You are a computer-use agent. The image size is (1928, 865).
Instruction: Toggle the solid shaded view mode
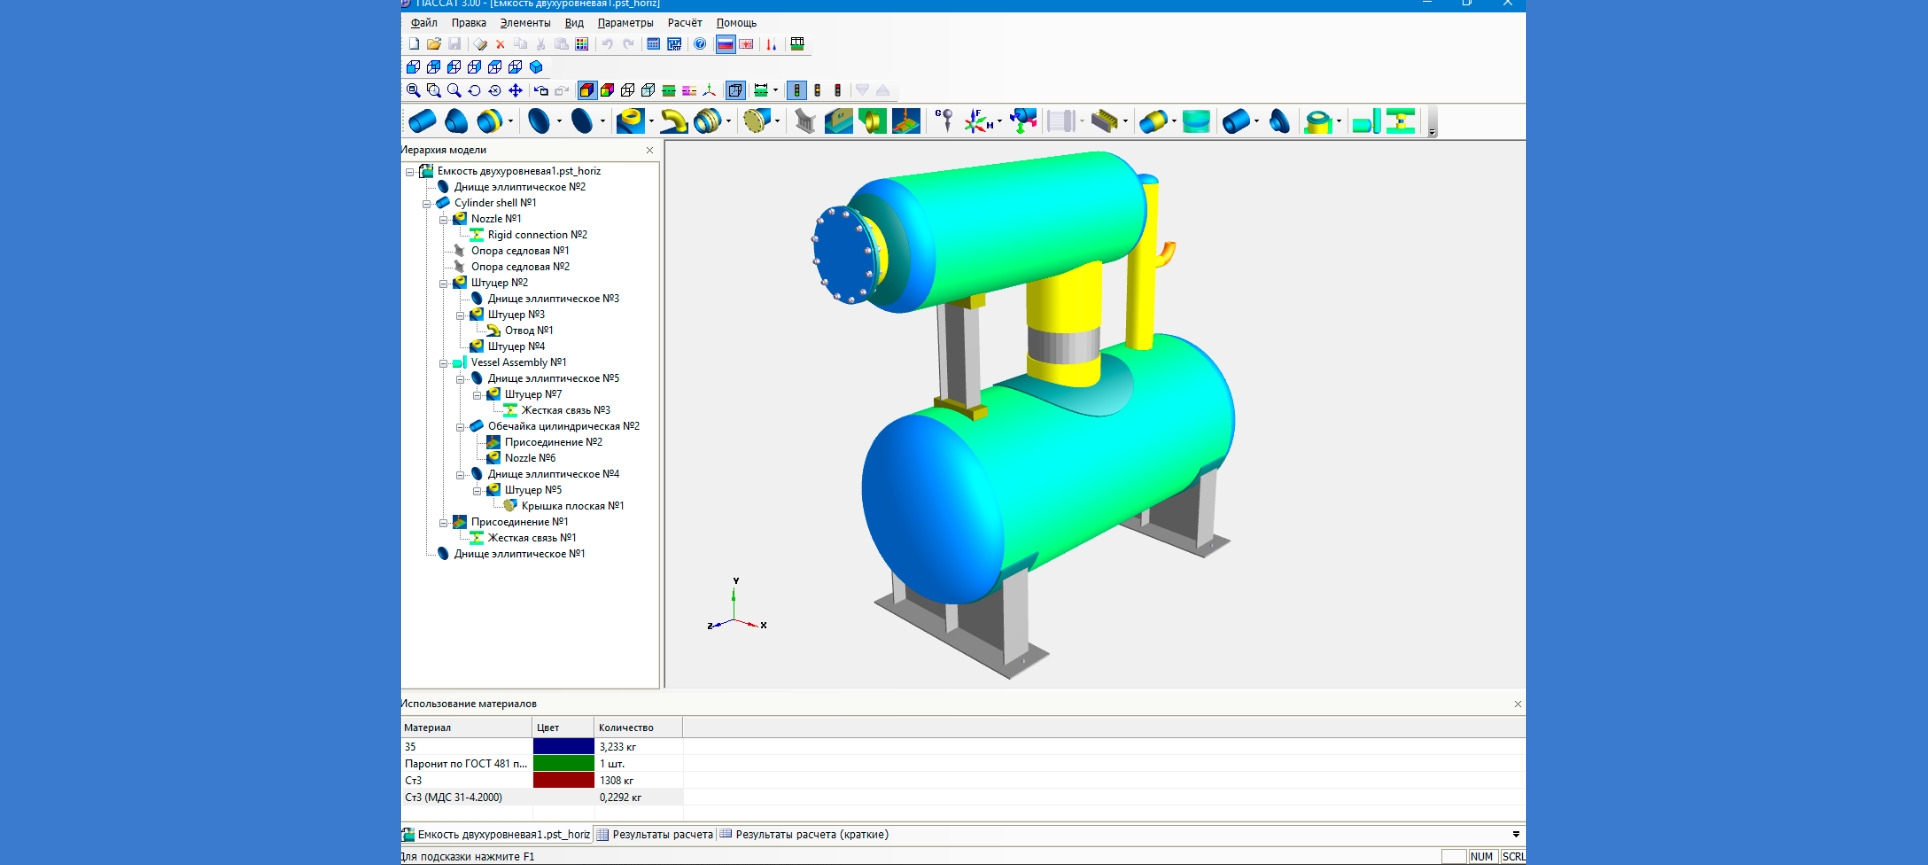tap(587, 91)
